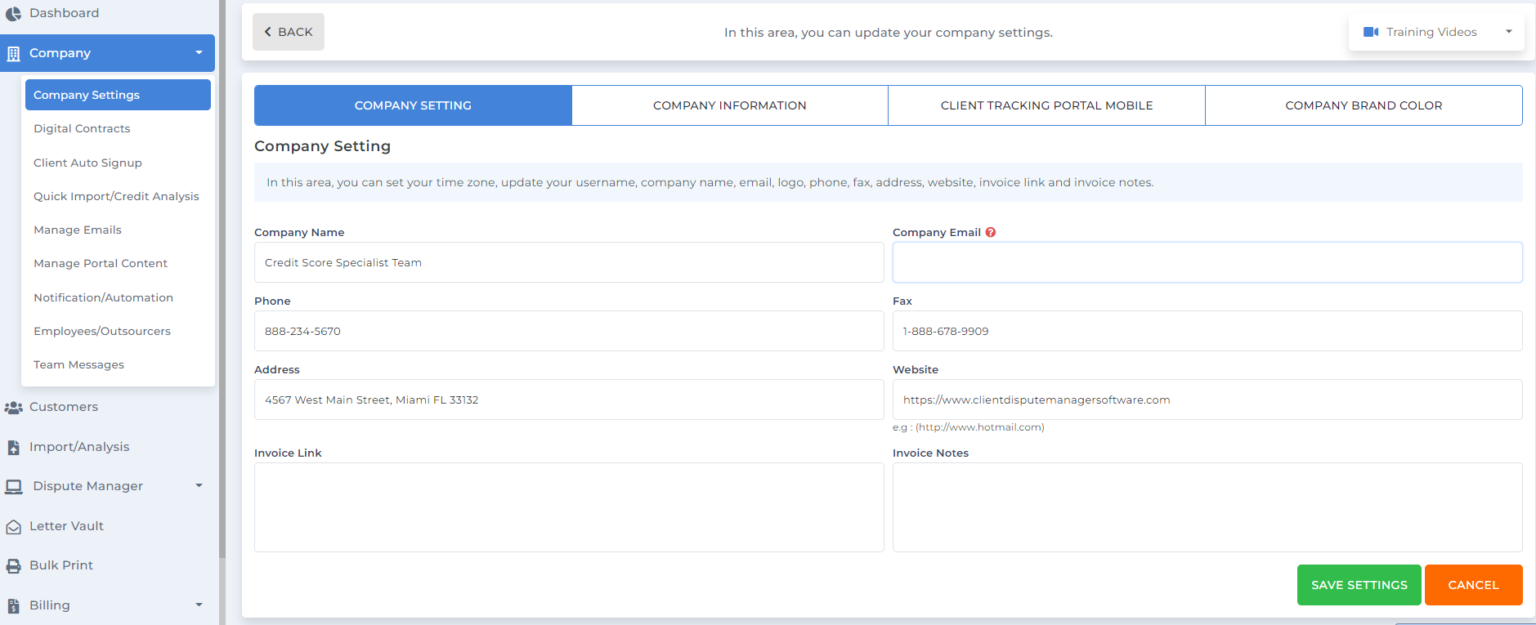Select the Company building icon in sidebar
Viewport: 1536px width, 625px height.
coord(14,52)
